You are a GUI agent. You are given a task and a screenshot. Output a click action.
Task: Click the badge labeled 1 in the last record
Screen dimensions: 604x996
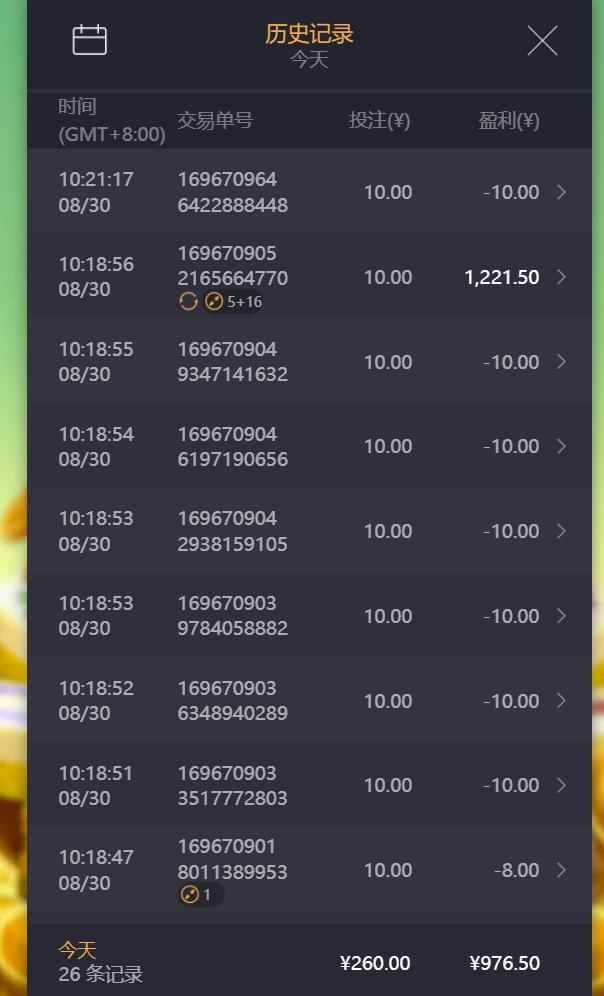[200, 895]
